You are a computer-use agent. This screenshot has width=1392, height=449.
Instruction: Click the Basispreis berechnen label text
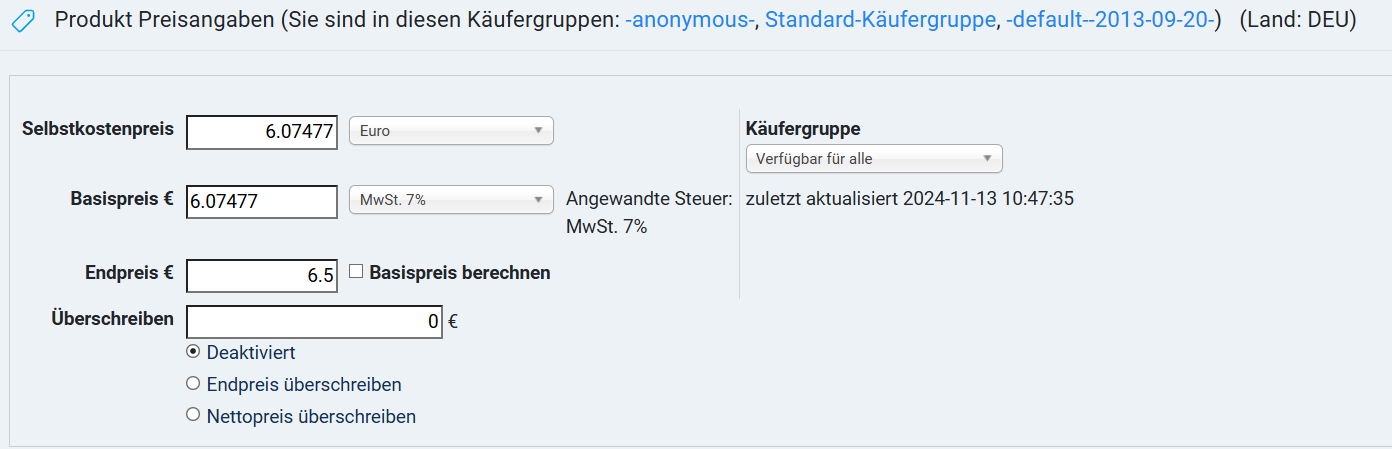460,272
